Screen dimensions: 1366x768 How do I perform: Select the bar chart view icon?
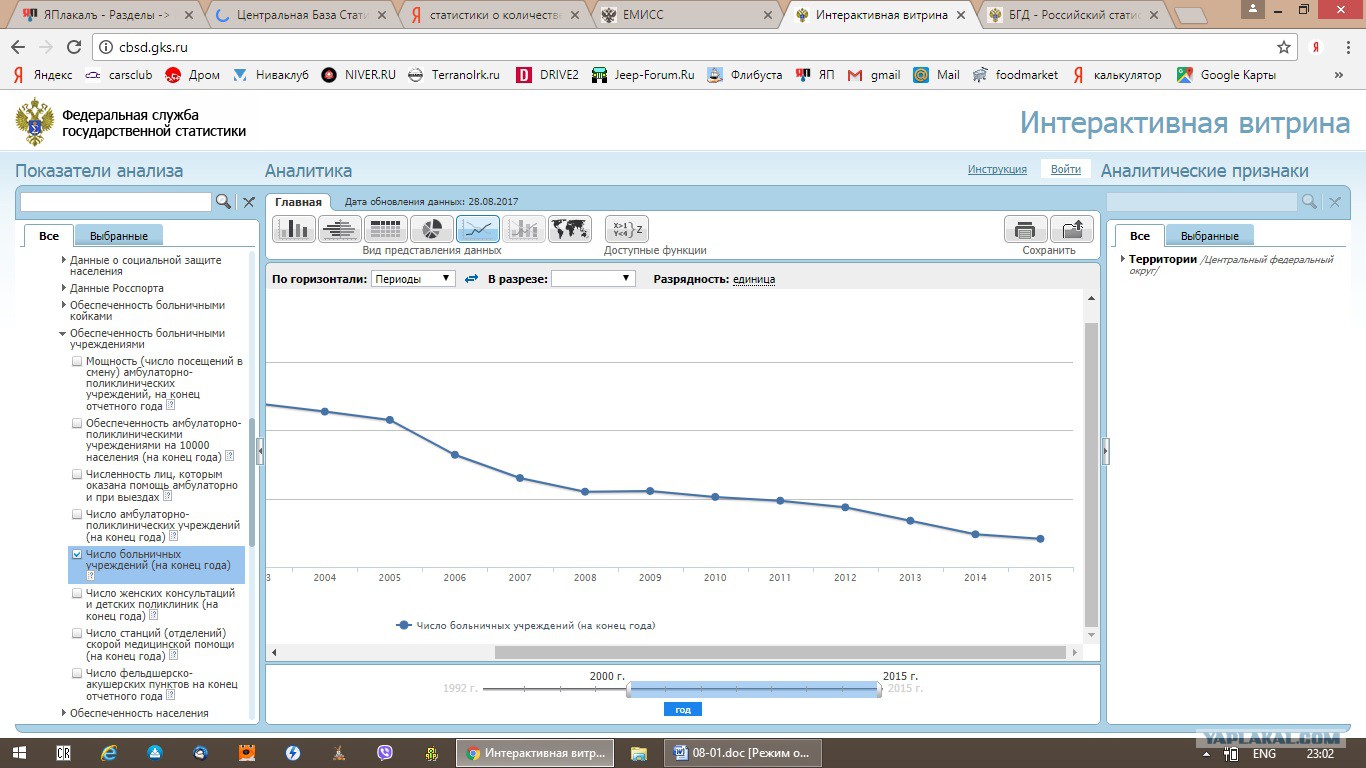[x=294, y=229]
